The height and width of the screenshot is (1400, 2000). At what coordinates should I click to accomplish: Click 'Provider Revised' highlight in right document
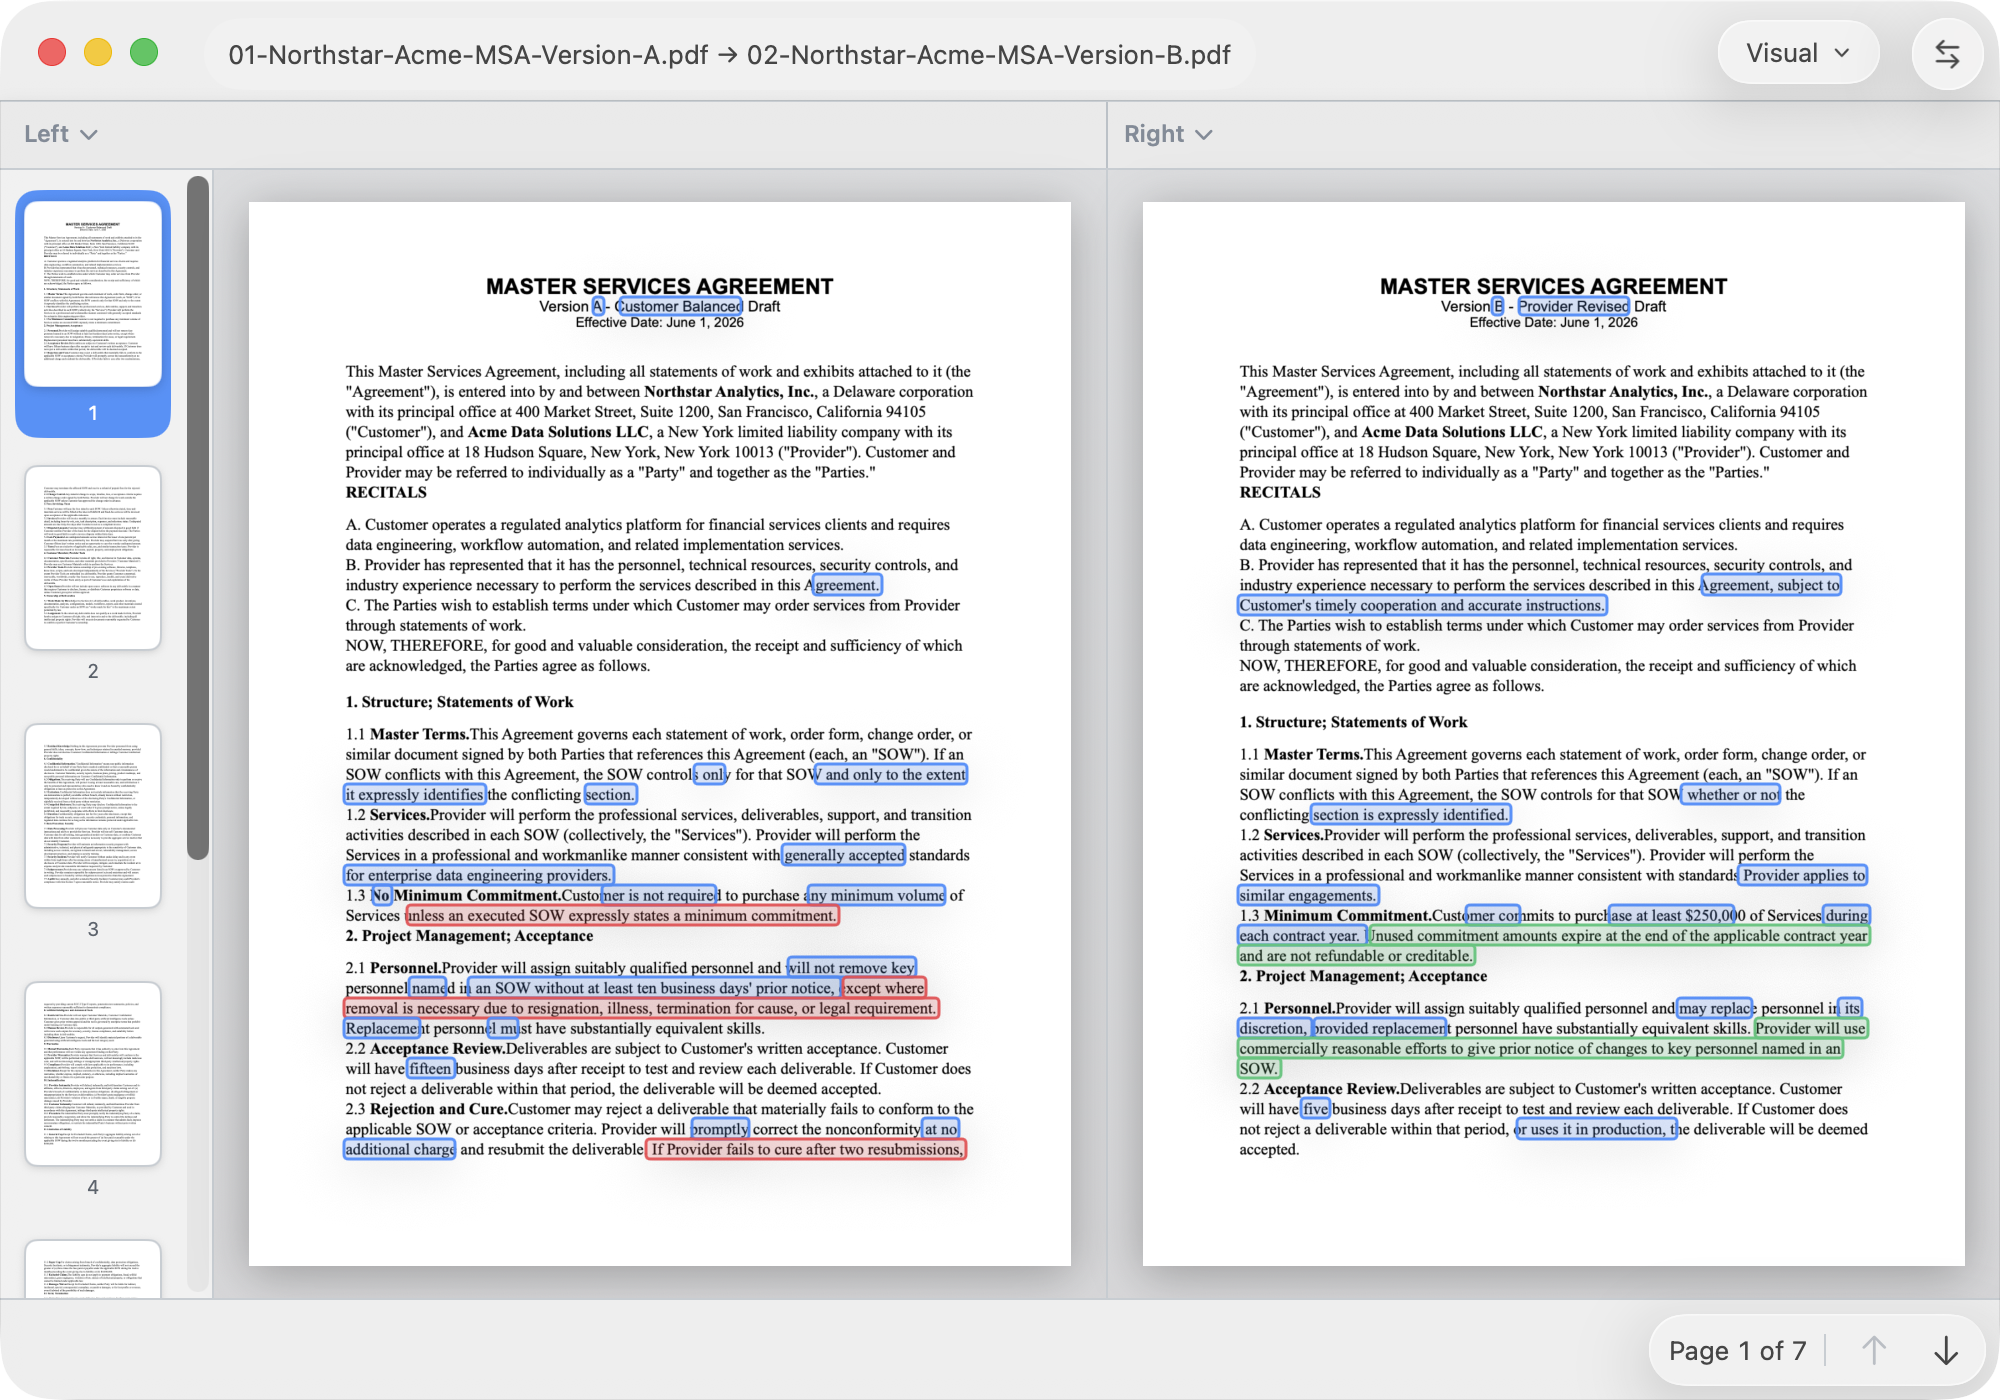click(1573, 306)
